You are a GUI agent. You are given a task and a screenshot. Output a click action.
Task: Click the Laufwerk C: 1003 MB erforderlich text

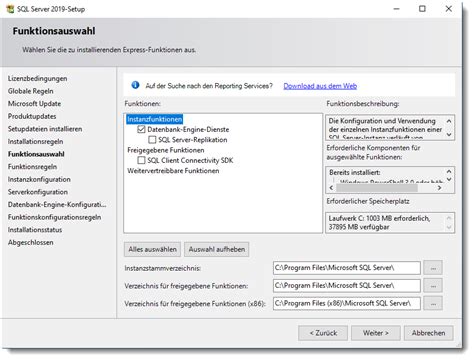click(x=379, y=218)
